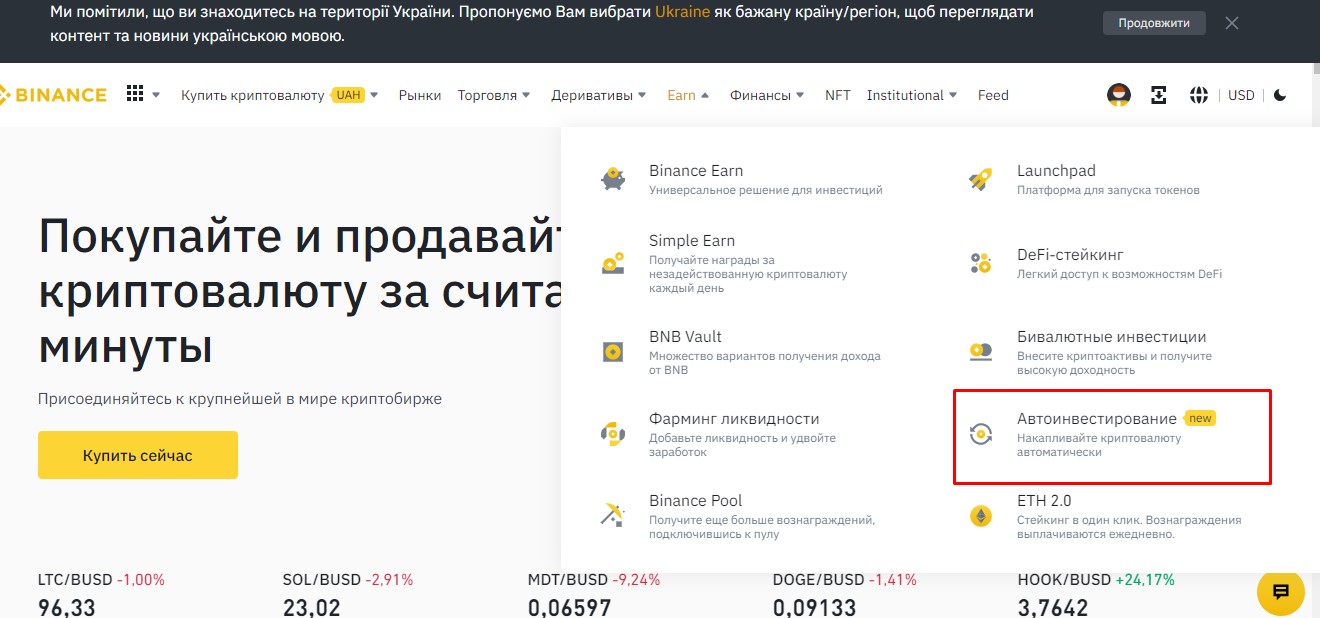This screenshot has height=618, width=1320.
Task: Open the Feed menu item
Action: (993, 95)
